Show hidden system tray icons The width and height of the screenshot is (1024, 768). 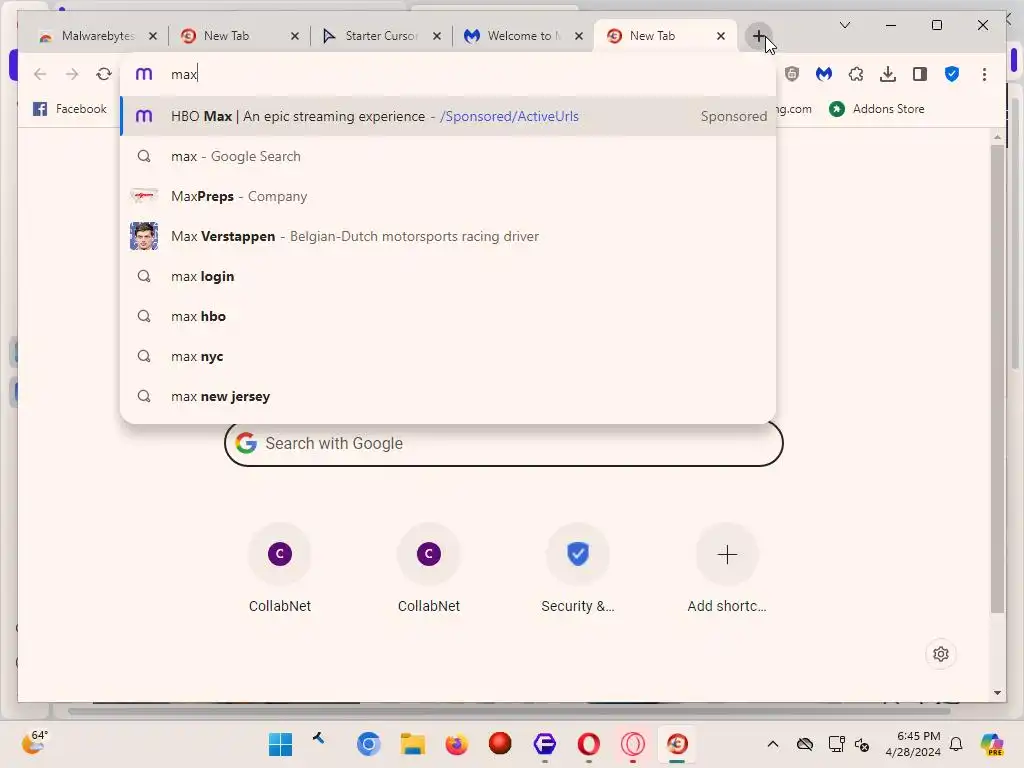pos(773,744)
